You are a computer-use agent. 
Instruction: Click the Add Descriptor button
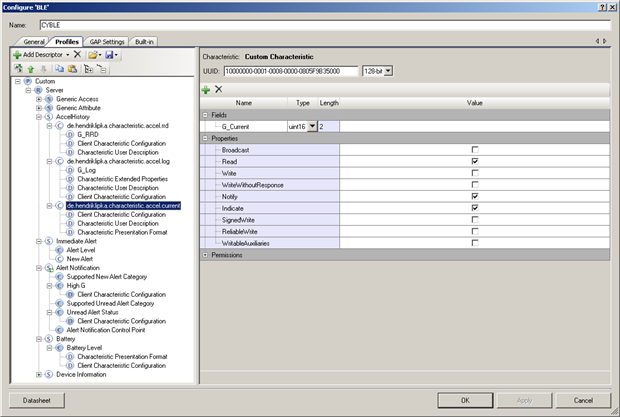click(x=41, y=54)
